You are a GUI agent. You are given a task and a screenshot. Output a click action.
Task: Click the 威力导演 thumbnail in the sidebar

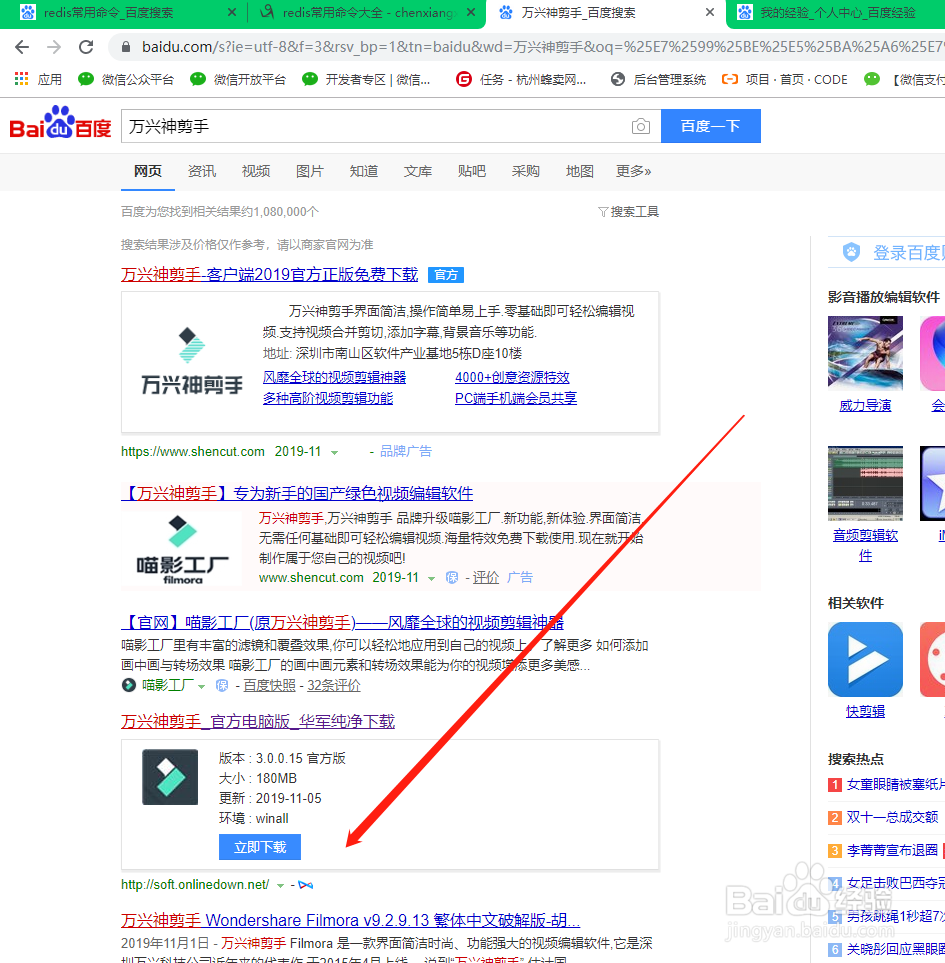[x=864, y=353]
